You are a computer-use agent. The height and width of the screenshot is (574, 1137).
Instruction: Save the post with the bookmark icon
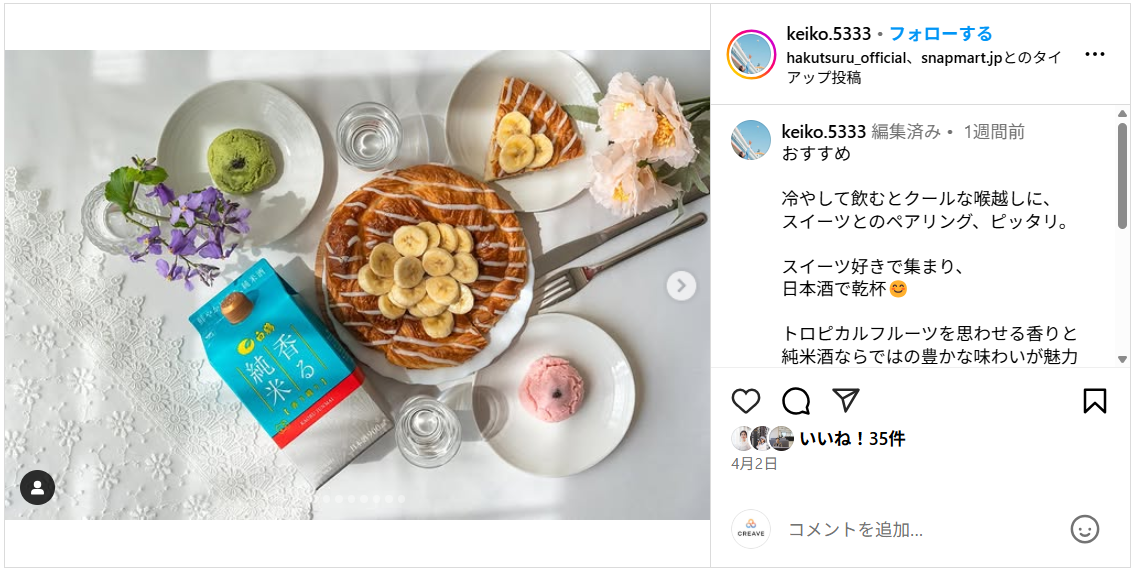click(1094, 401)
